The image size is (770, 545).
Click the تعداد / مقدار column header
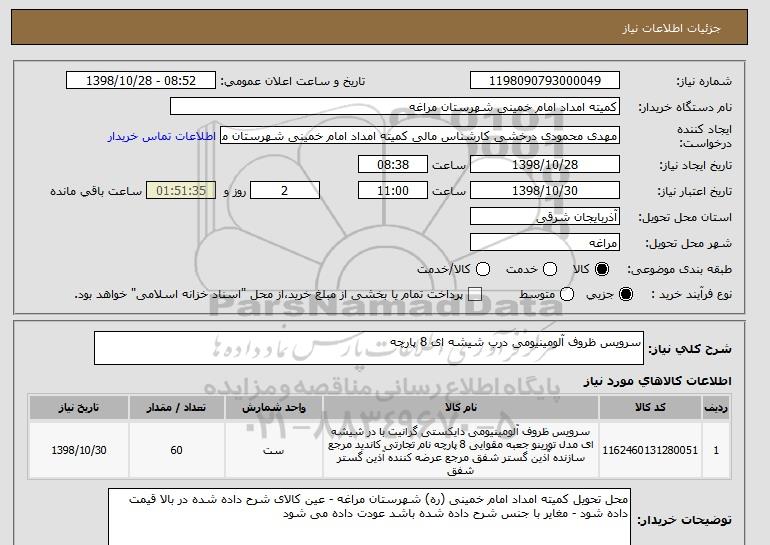click(x=177, y=408)
